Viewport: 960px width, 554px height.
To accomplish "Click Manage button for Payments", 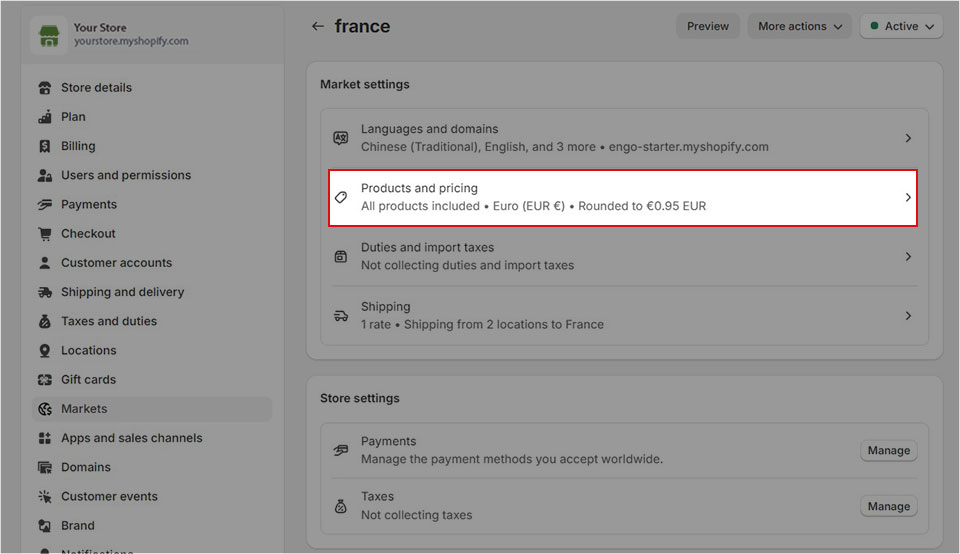I will 888,451.
